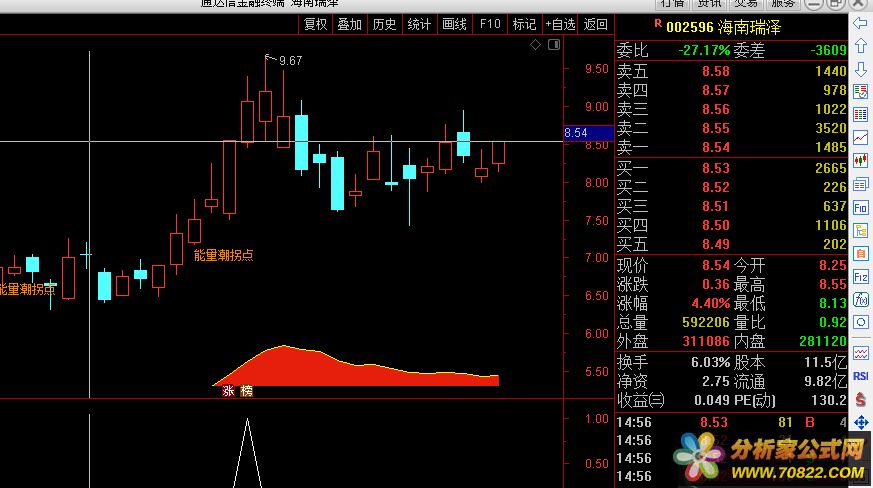Click the 返回 return button
873x488 pixels.
point(595,24)
